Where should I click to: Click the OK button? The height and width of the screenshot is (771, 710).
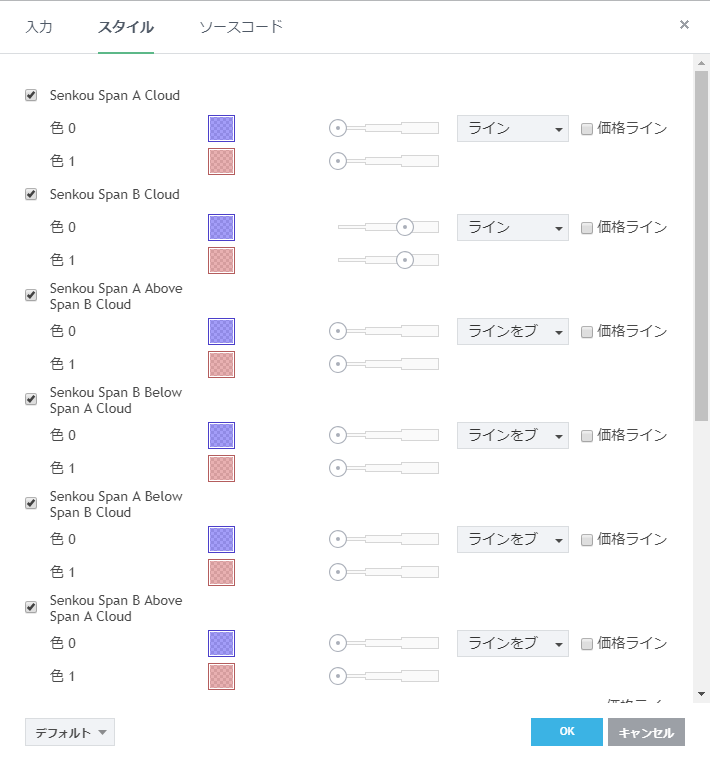point(566,732)
